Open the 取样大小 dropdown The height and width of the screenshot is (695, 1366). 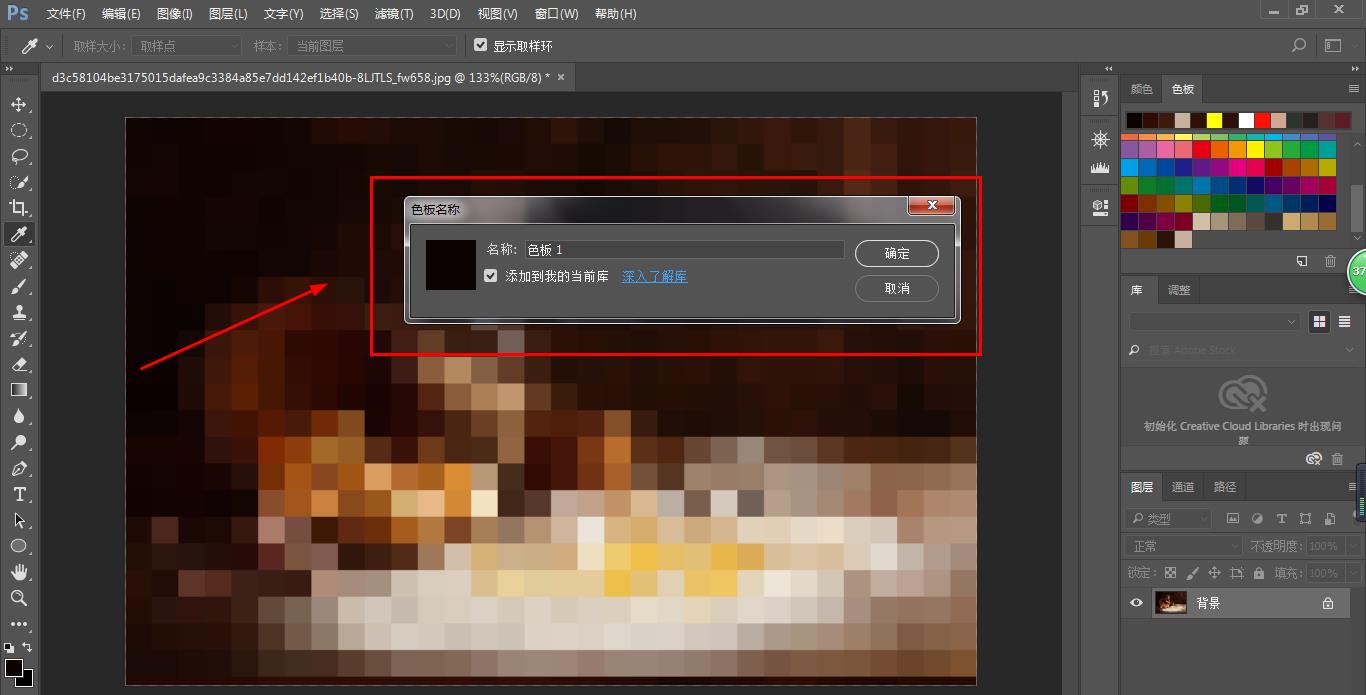188,46
